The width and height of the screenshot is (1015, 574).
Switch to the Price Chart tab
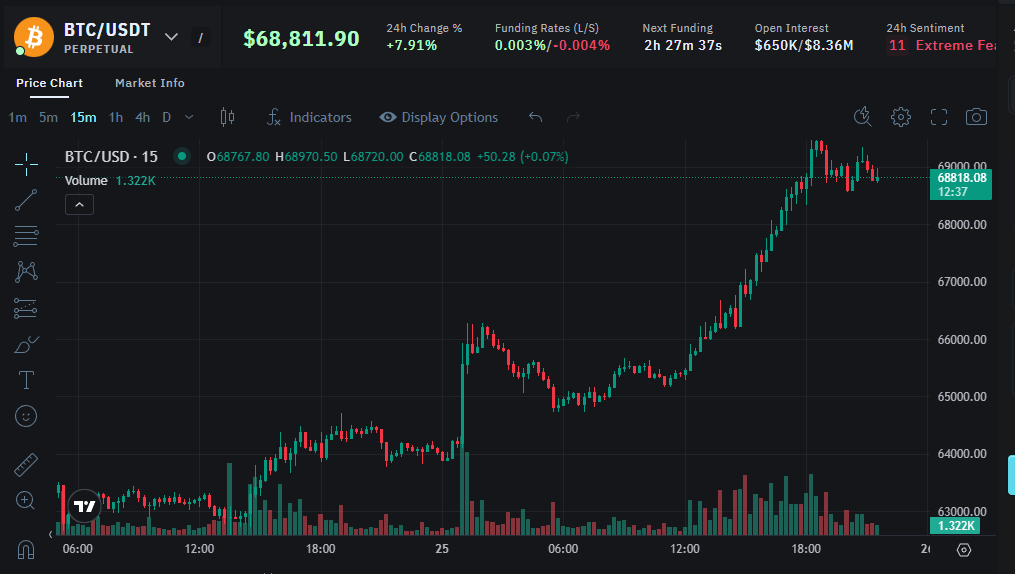49,83
